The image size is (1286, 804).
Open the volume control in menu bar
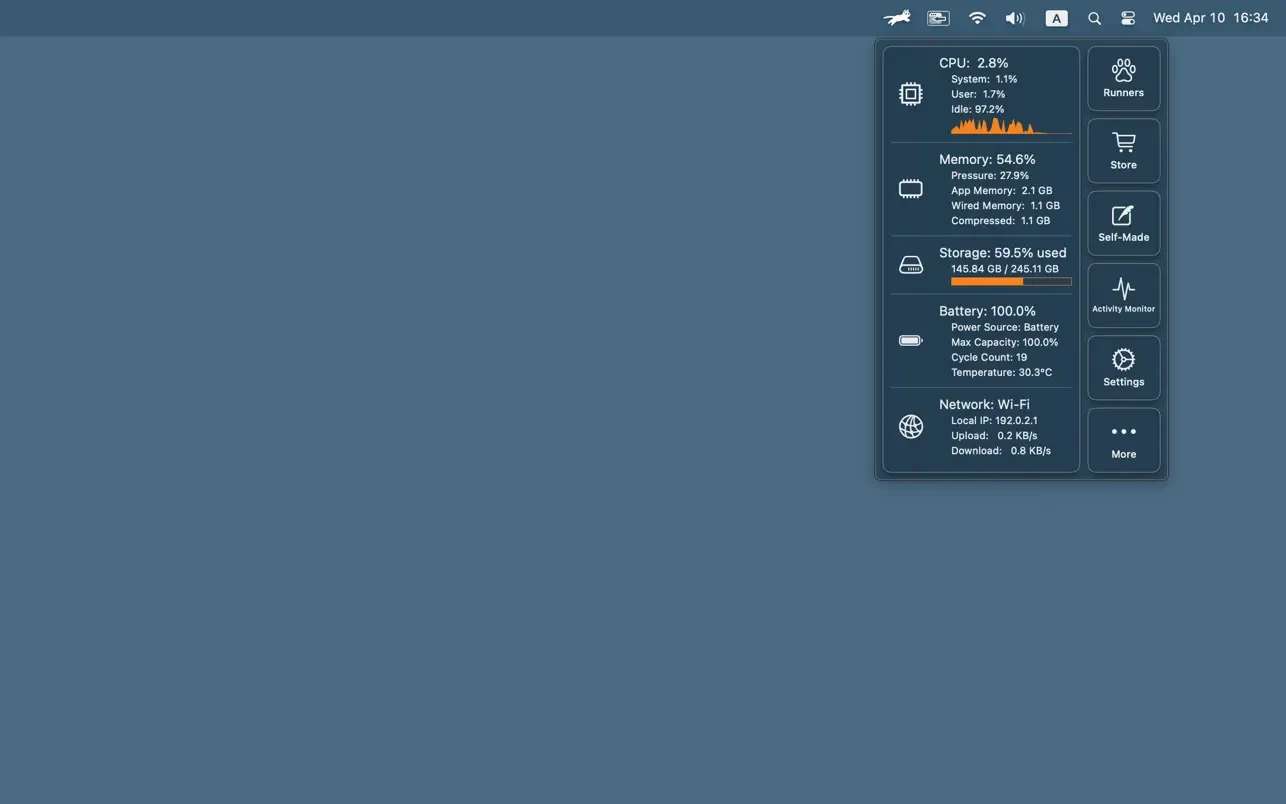pos(1014,18)
